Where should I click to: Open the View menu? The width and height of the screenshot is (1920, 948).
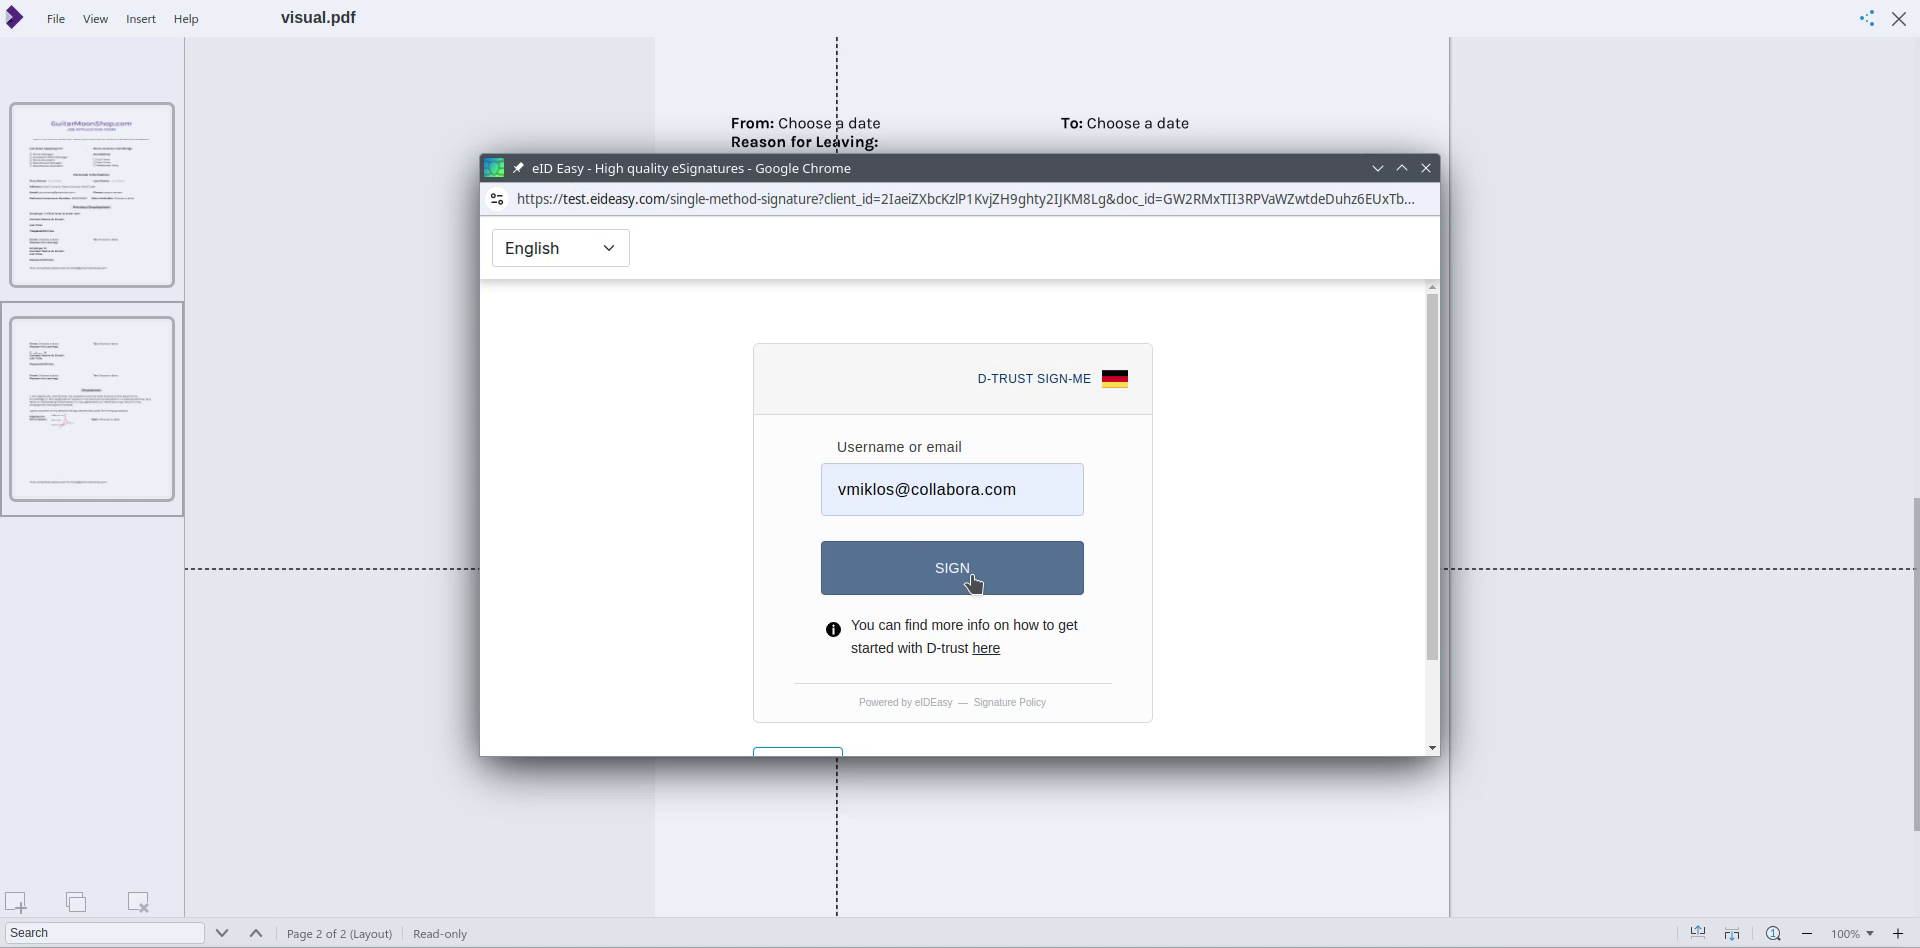[x=95, y=19]
